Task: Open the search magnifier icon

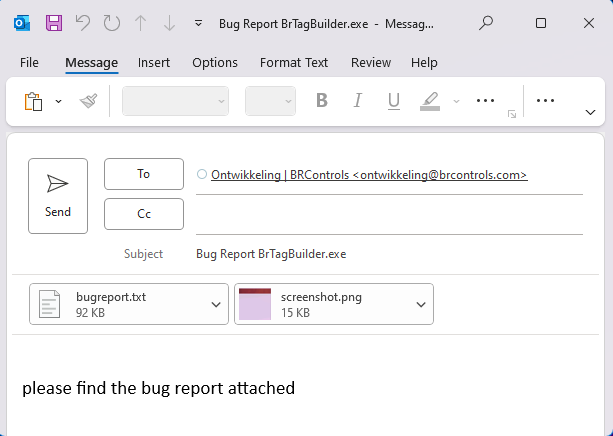Action: (x=486, y=23)
